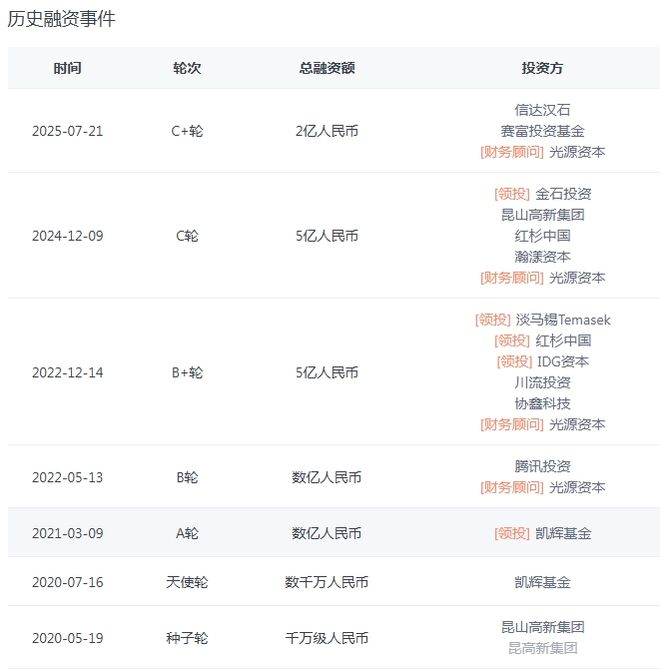Select the 总融资额 column header
The height and width of the screenshot is (672, 660).
(x=327, y=68)
